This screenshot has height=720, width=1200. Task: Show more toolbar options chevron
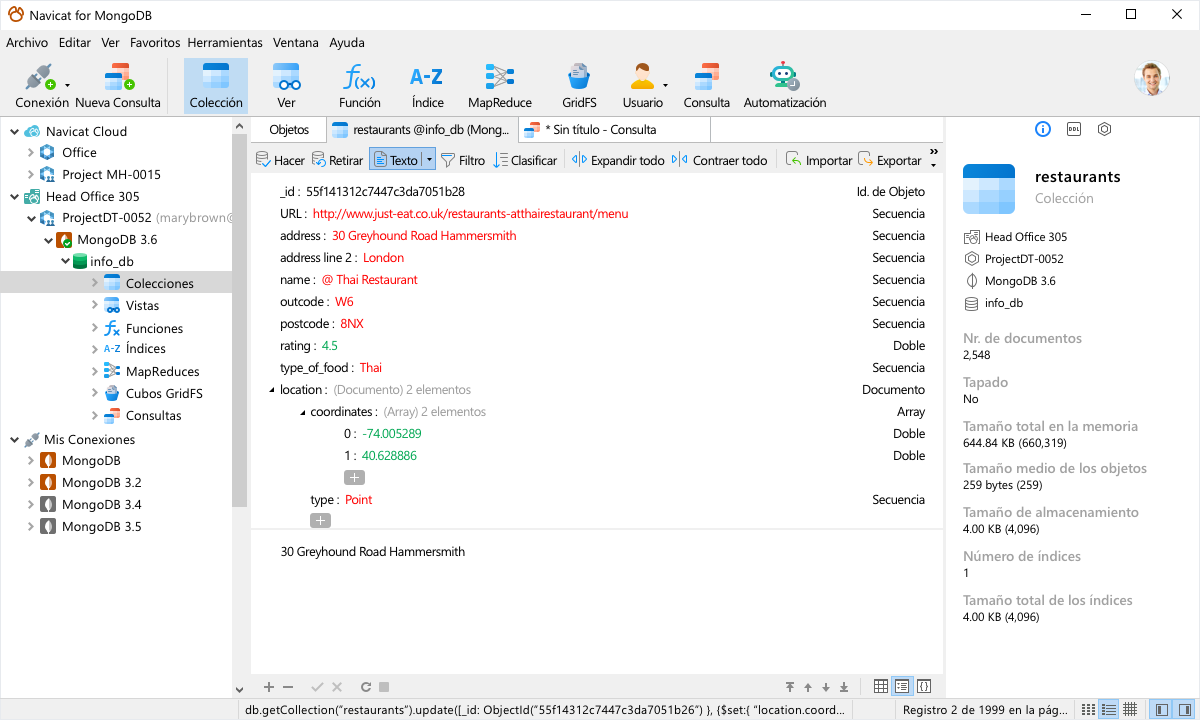pos(934,152)
